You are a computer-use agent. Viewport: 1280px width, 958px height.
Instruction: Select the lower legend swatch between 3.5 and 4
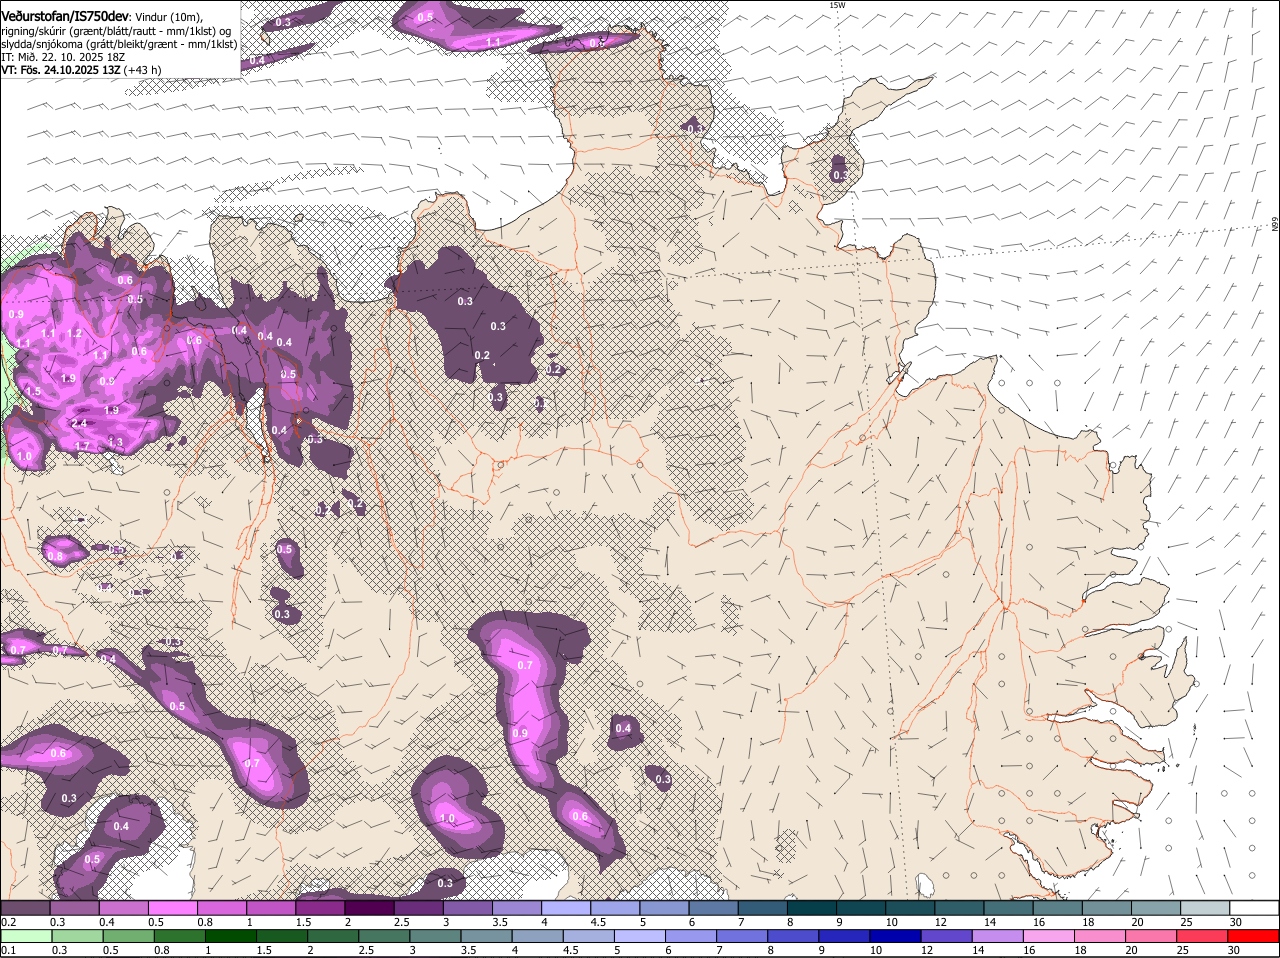487,936
